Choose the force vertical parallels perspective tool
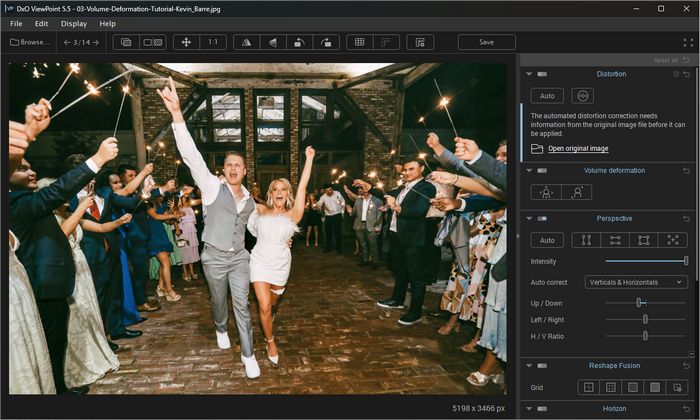Viewport: 700px width, 420px height. (x=587, y=240)
